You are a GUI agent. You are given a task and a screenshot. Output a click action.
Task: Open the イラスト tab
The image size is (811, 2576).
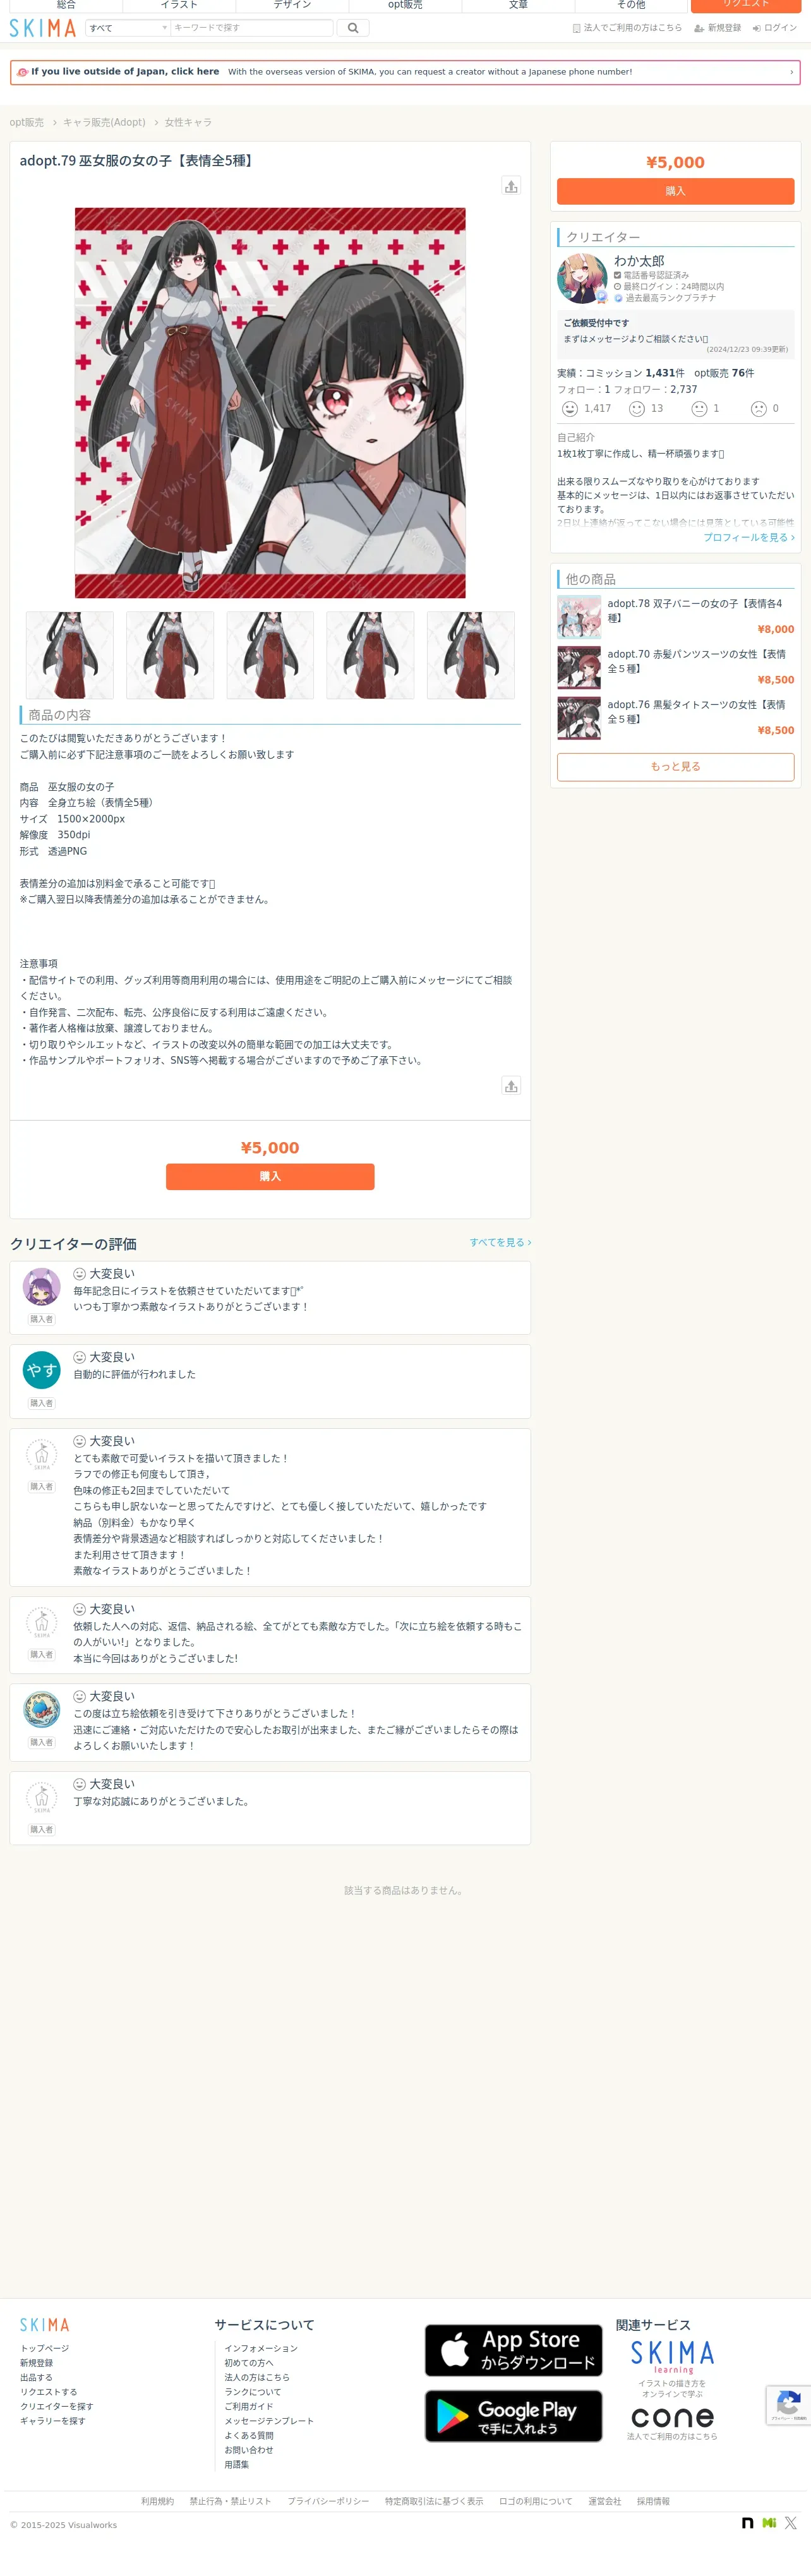click(x=179, y=5)
